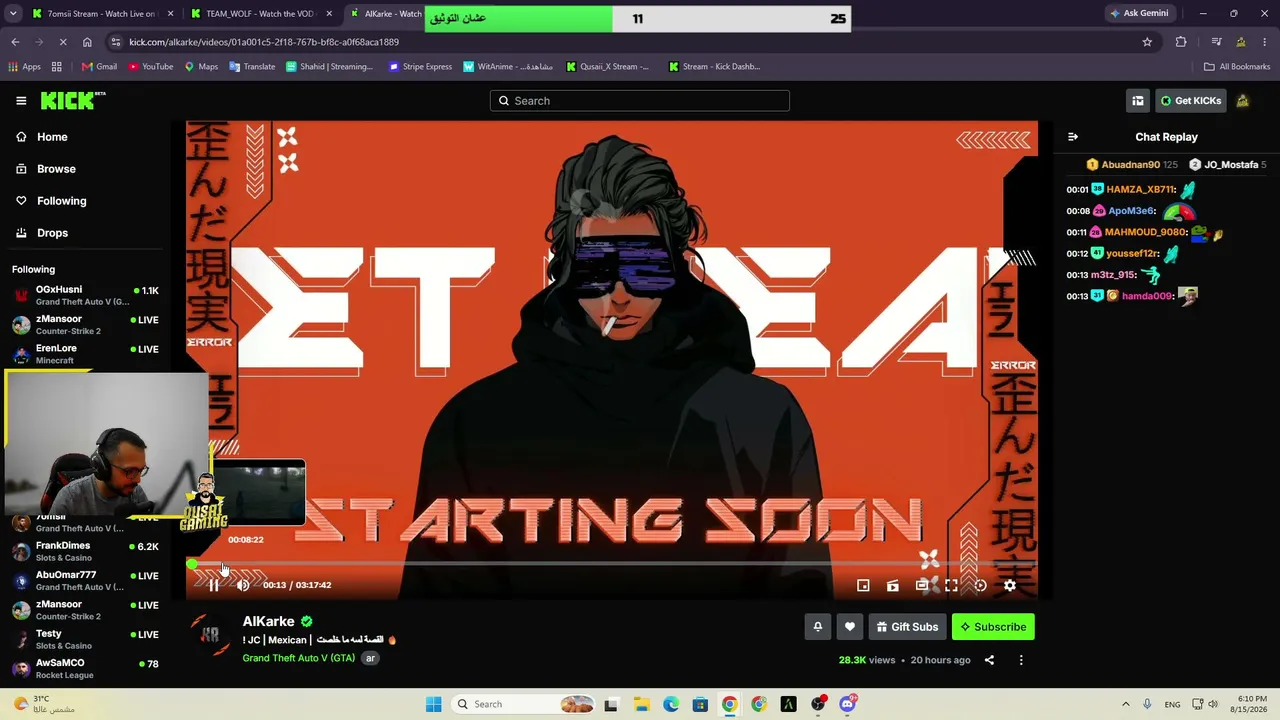The width and height of the screenshot is (1280, 720).
Task: Open YouTube bookmark
Action: (x=150, y=67)
